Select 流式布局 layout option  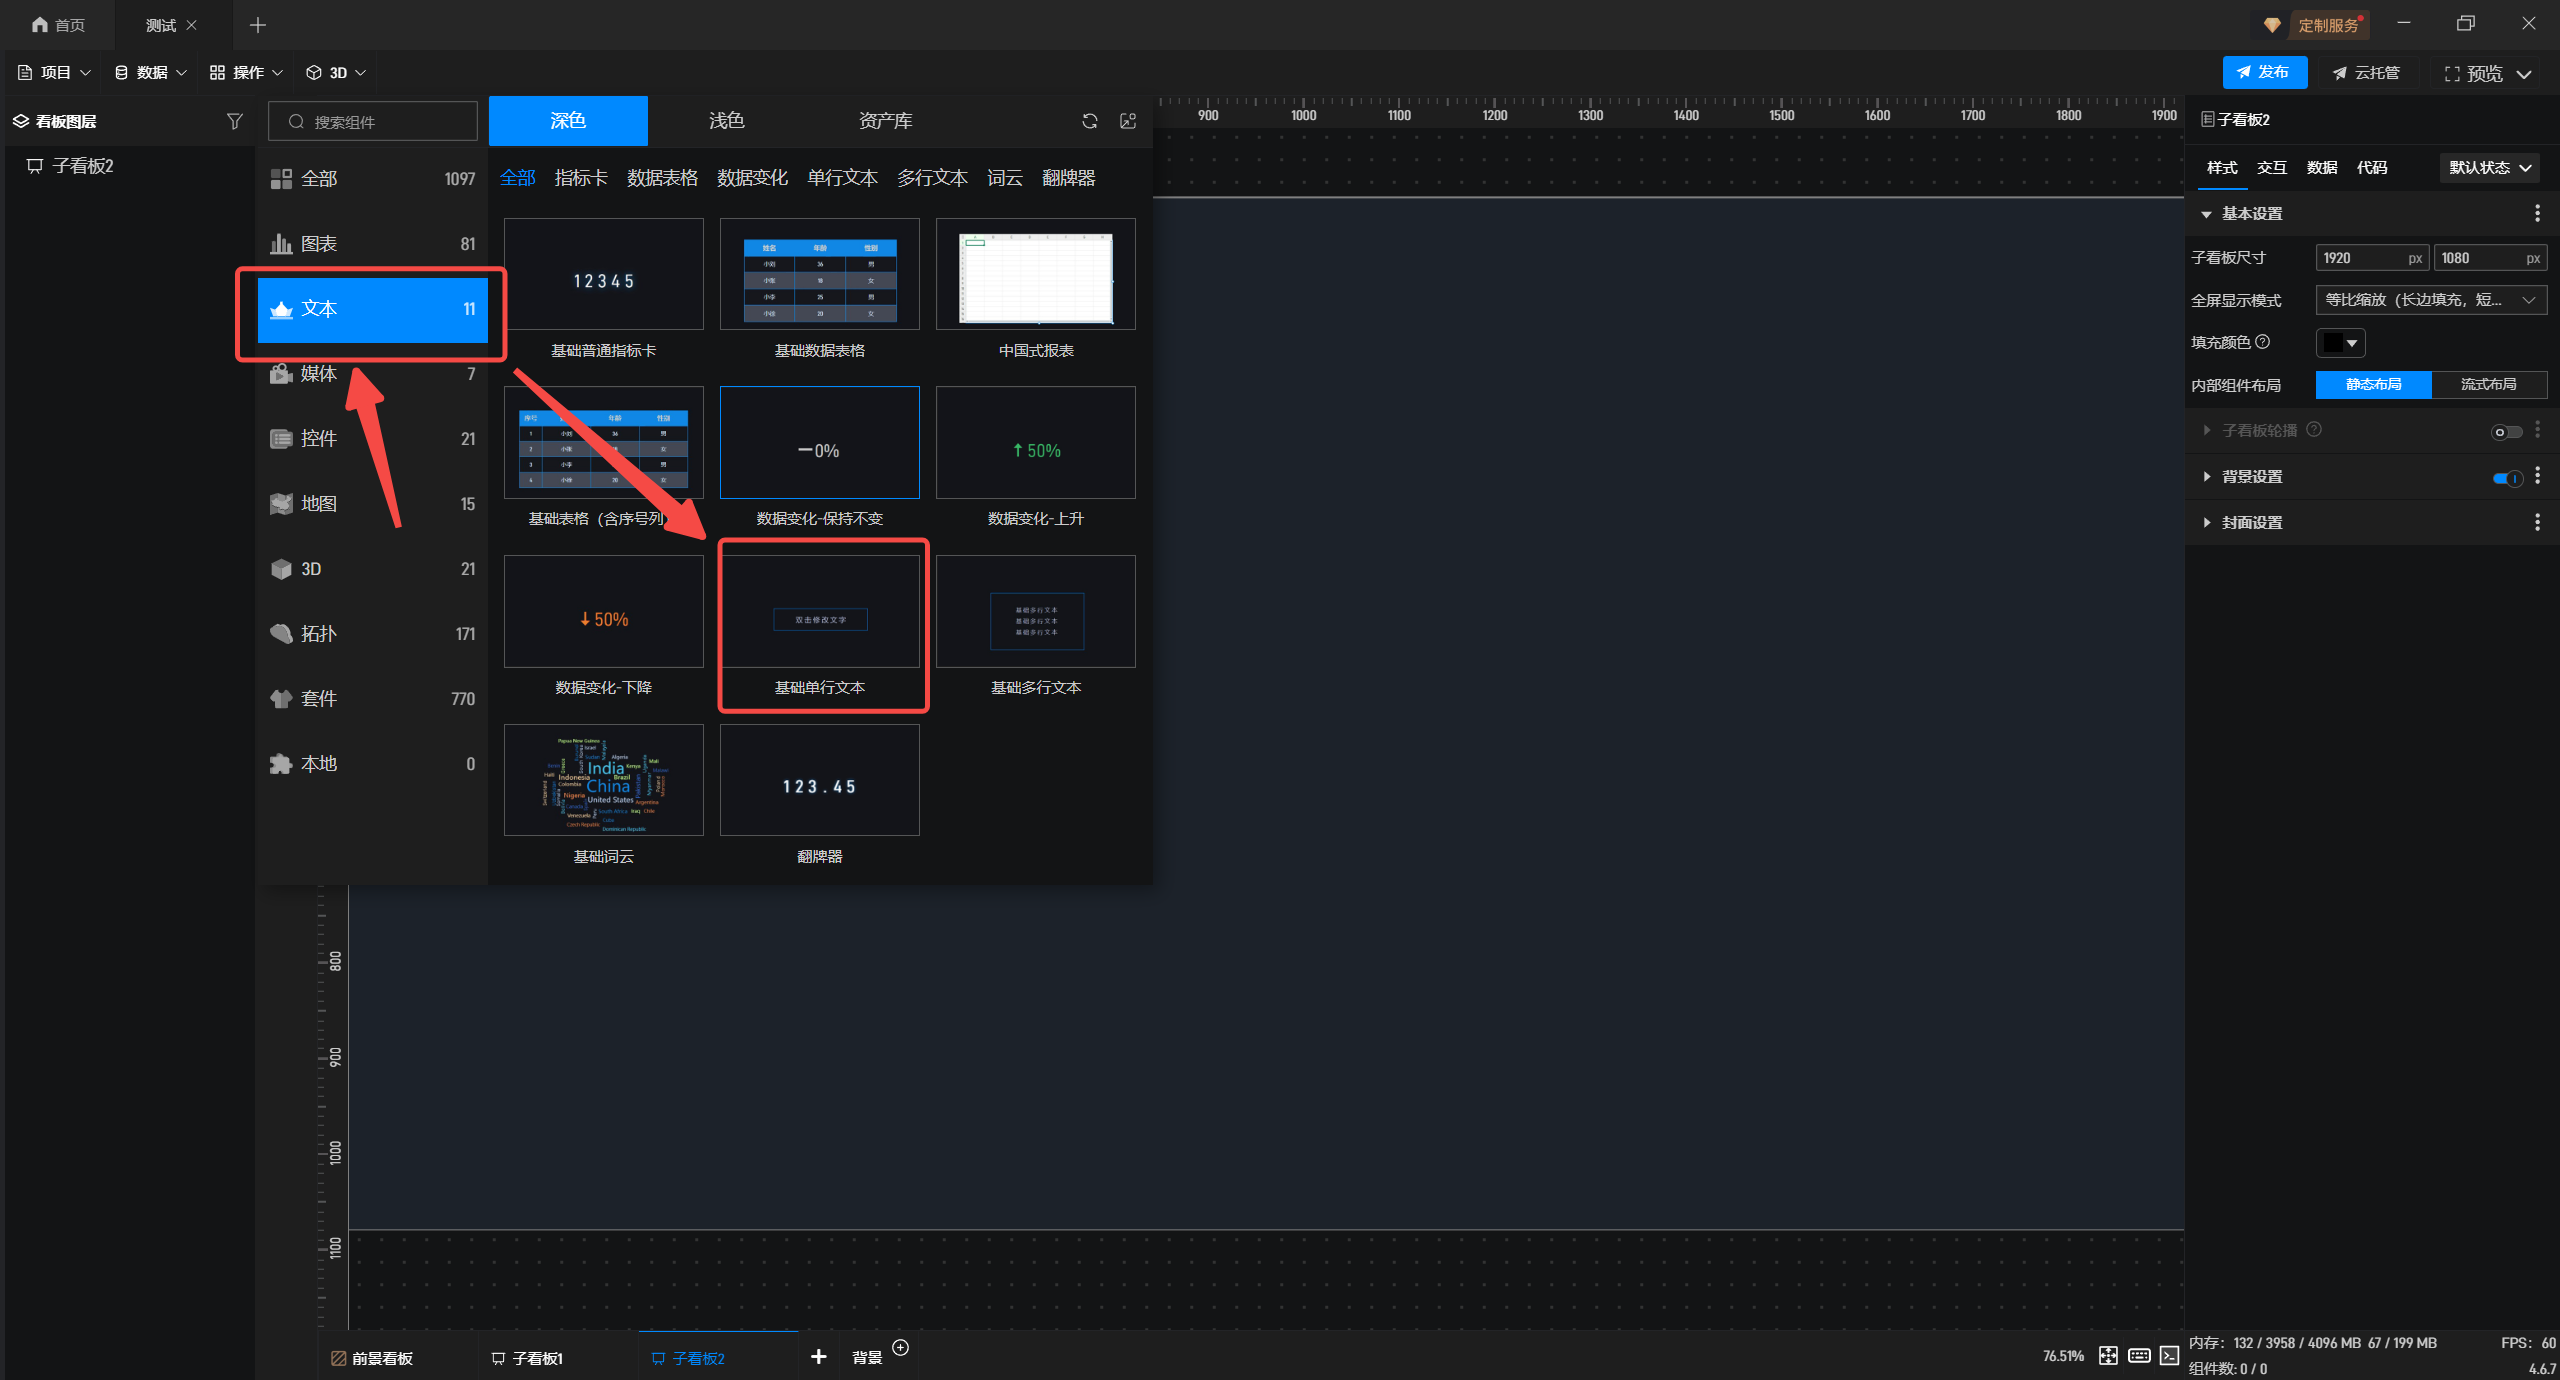point(2488,385)
